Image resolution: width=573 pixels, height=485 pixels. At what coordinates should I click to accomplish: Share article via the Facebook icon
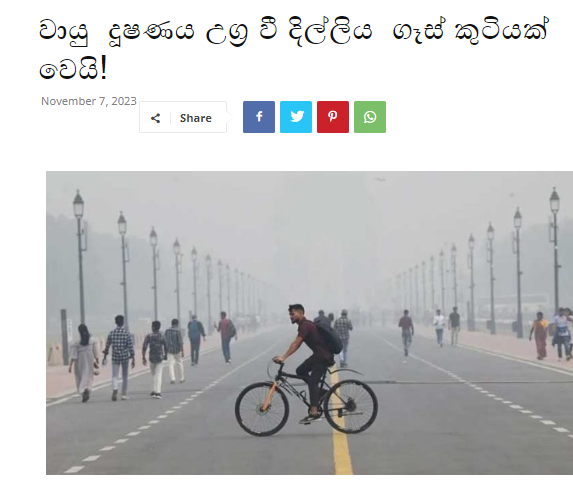pos(259,117)
